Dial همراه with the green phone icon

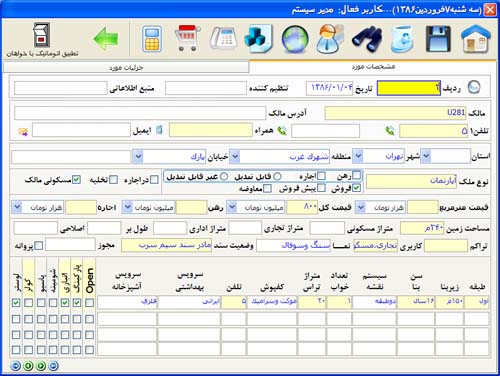pos(282,131)
